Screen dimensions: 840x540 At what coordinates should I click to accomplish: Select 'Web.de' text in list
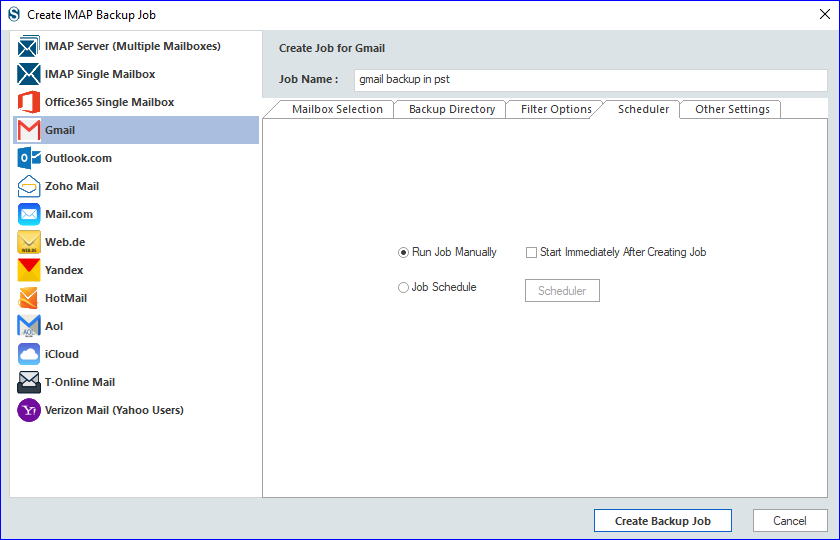65,242
